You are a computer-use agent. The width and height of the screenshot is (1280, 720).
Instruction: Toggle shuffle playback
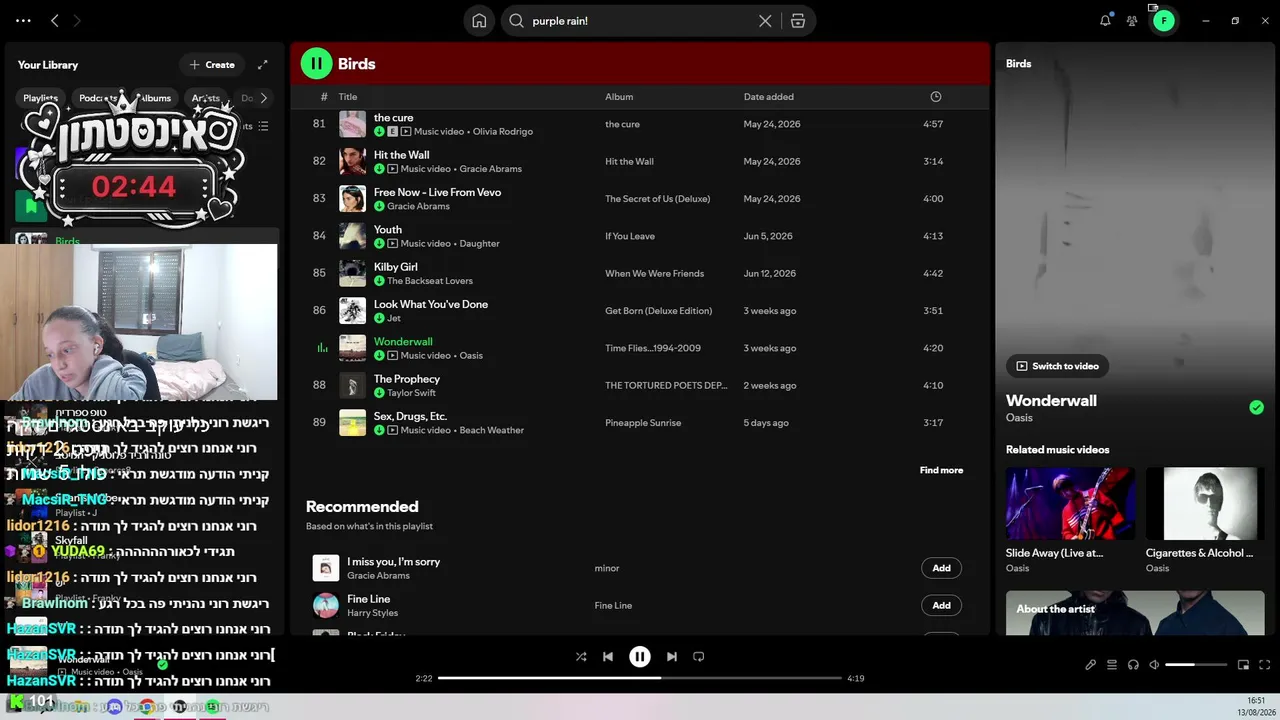coord(581,657)
